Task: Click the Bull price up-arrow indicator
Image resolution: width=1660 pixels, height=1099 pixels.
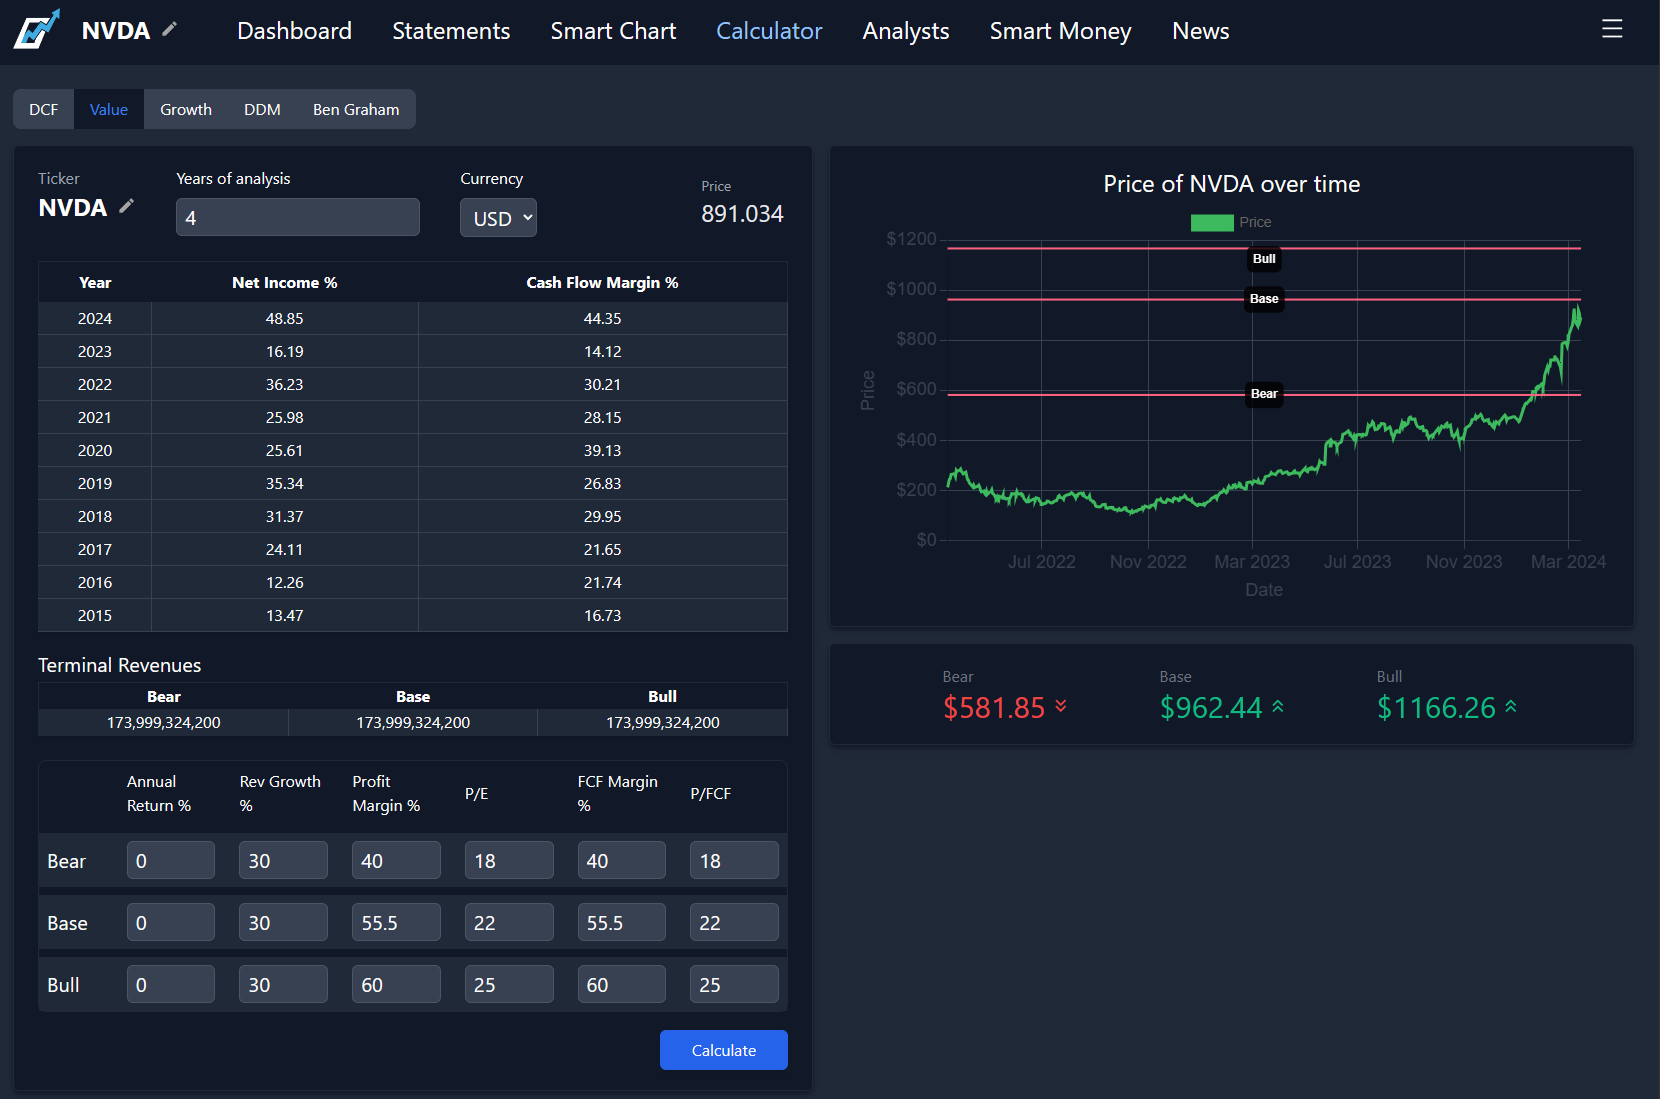Action: click(1511, 706)
